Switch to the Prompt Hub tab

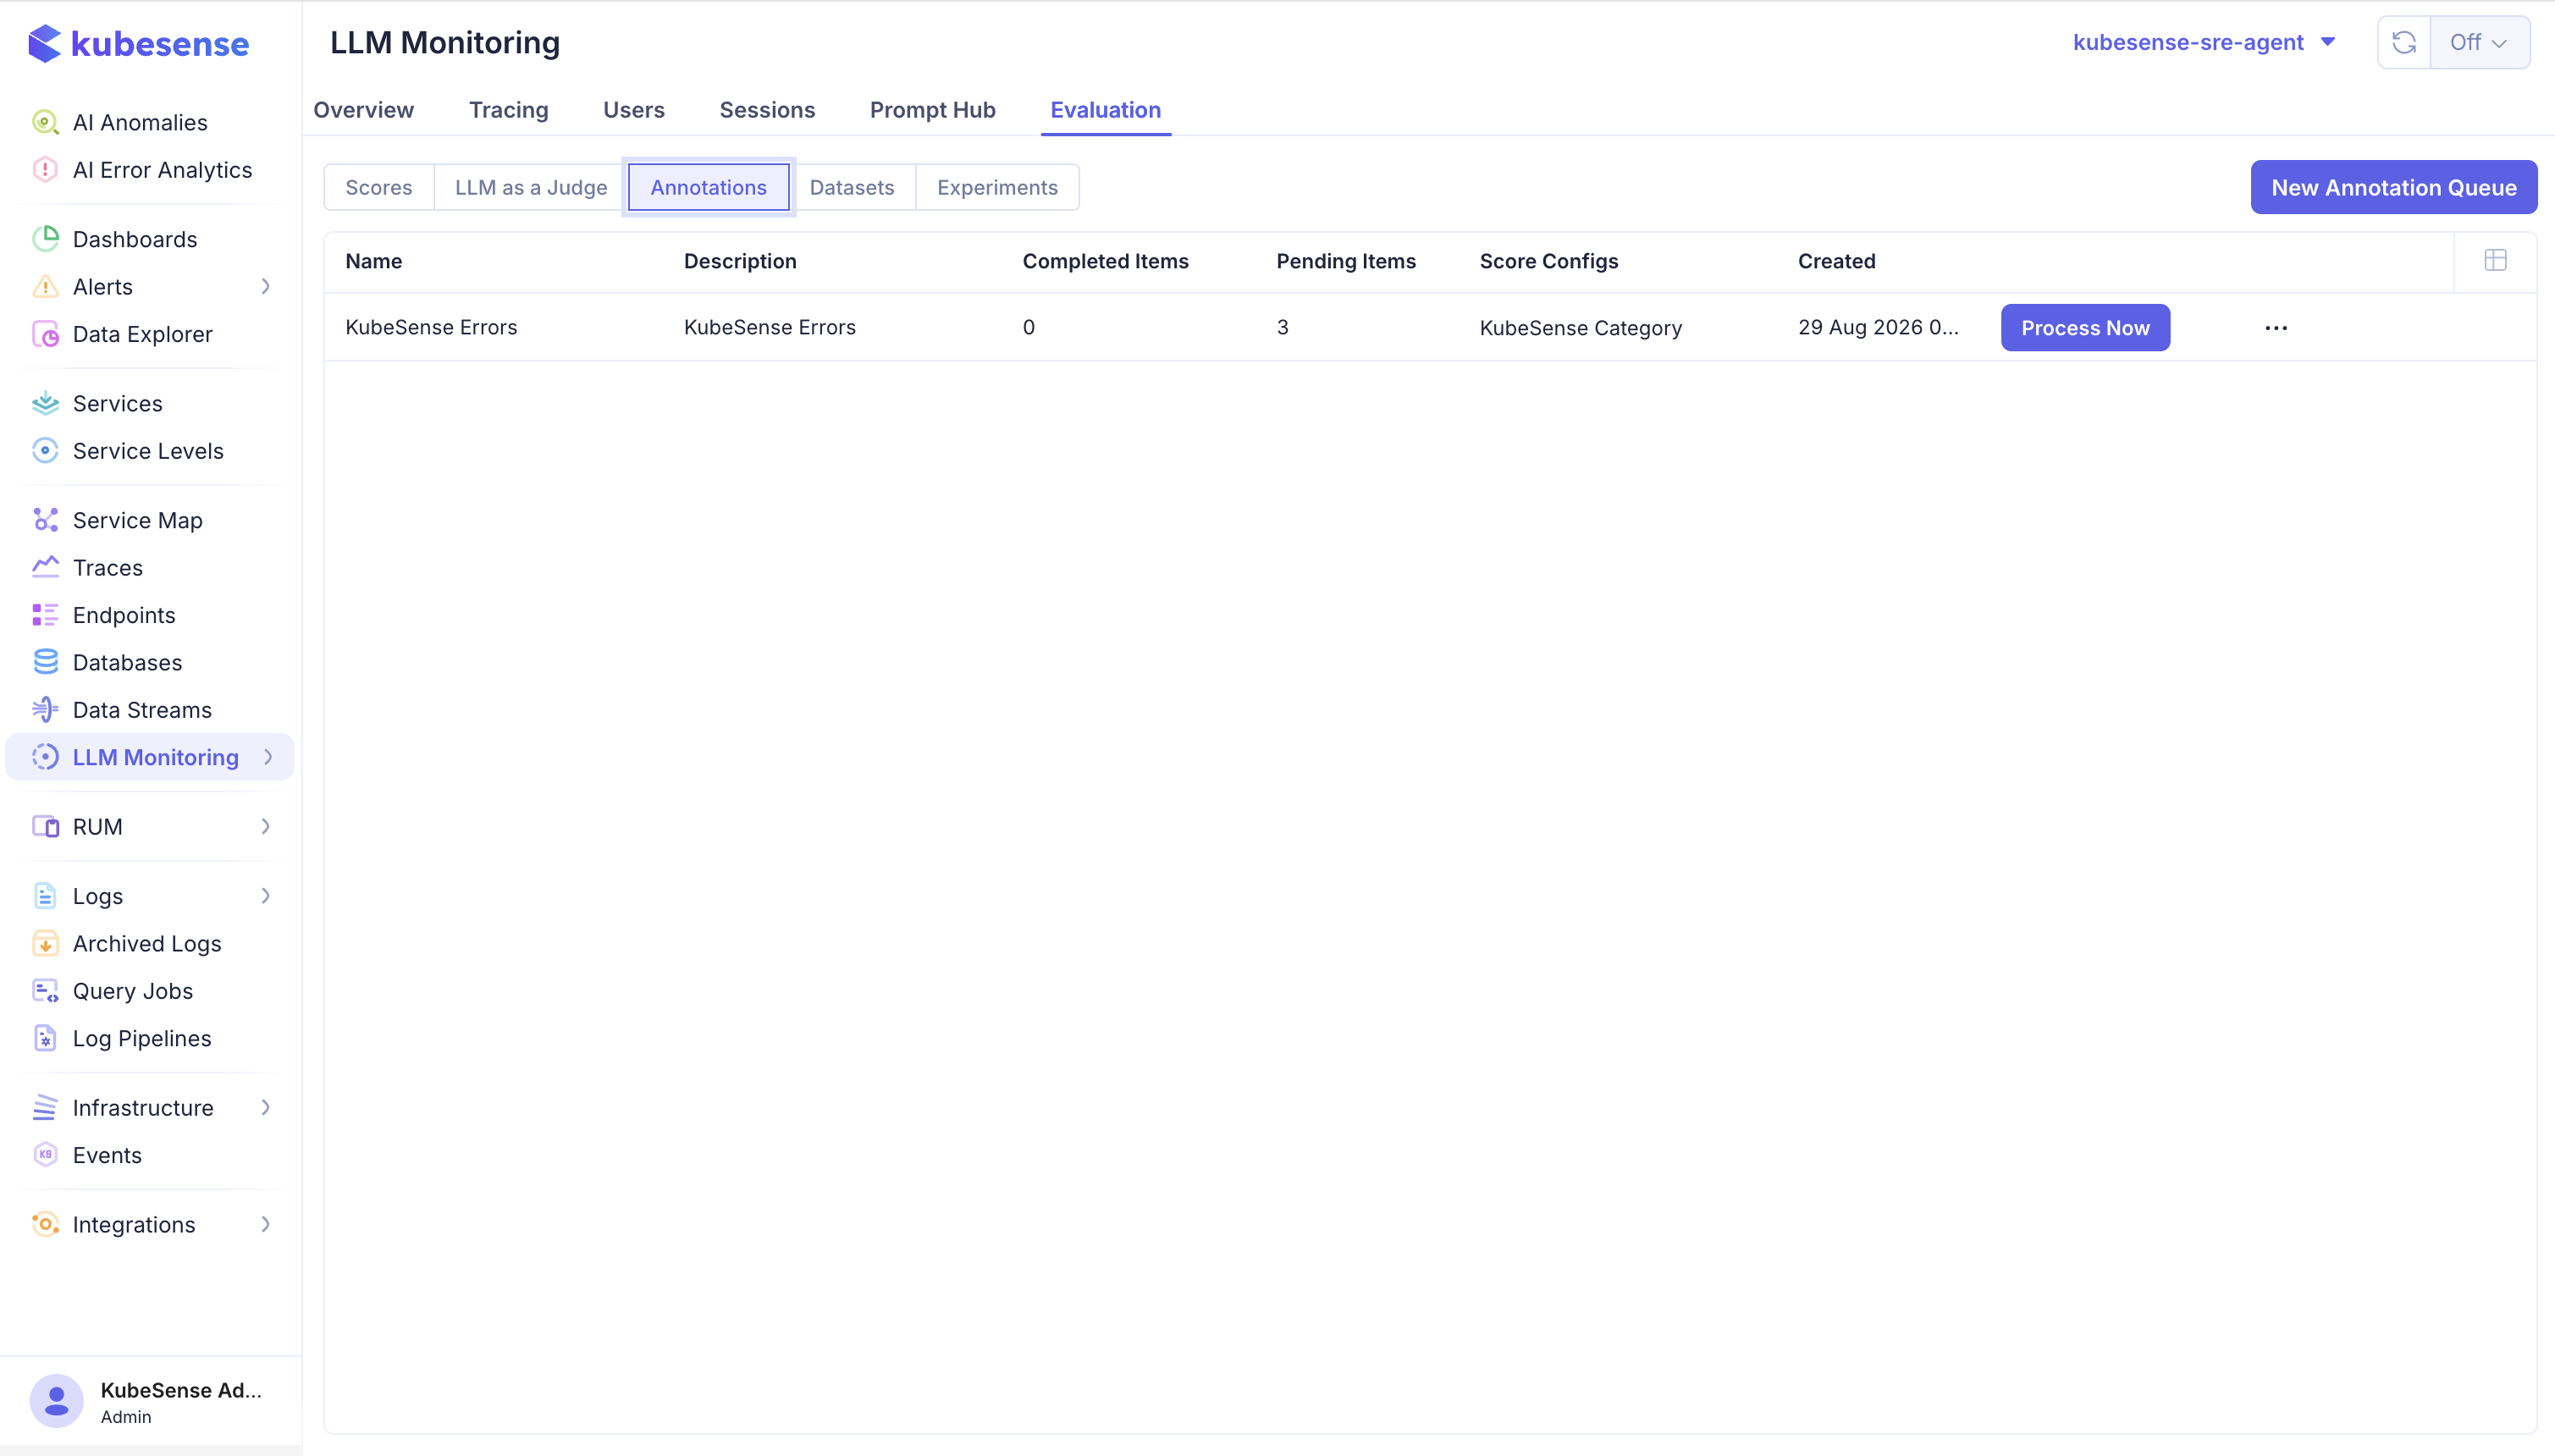[932, 110]
